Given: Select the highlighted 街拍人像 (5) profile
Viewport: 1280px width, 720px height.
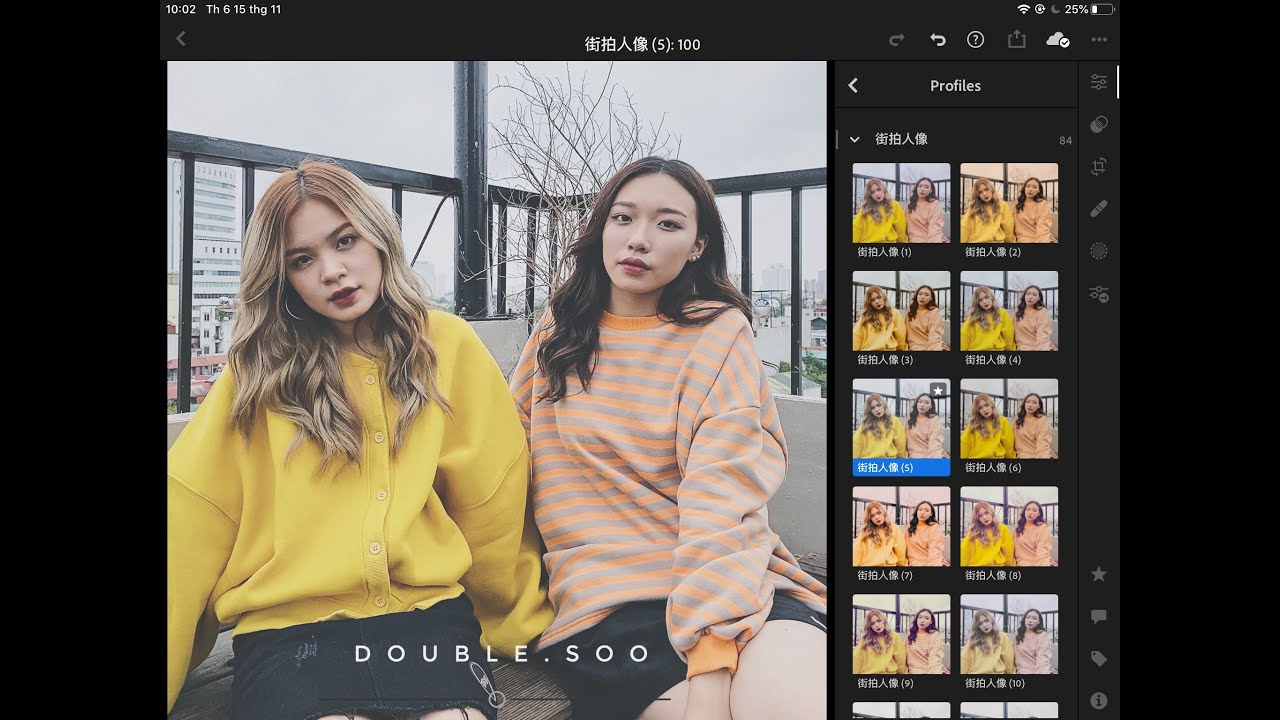Looking at the screenshot, I should (x=901, y=427).
